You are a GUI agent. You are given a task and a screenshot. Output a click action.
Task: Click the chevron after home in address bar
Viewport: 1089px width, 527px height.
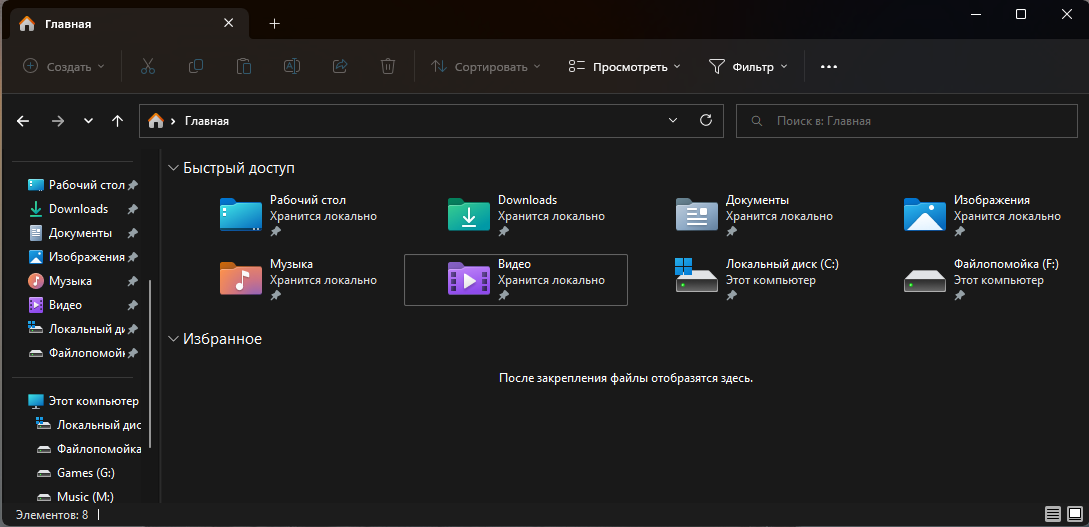click(x=172, y=121)
